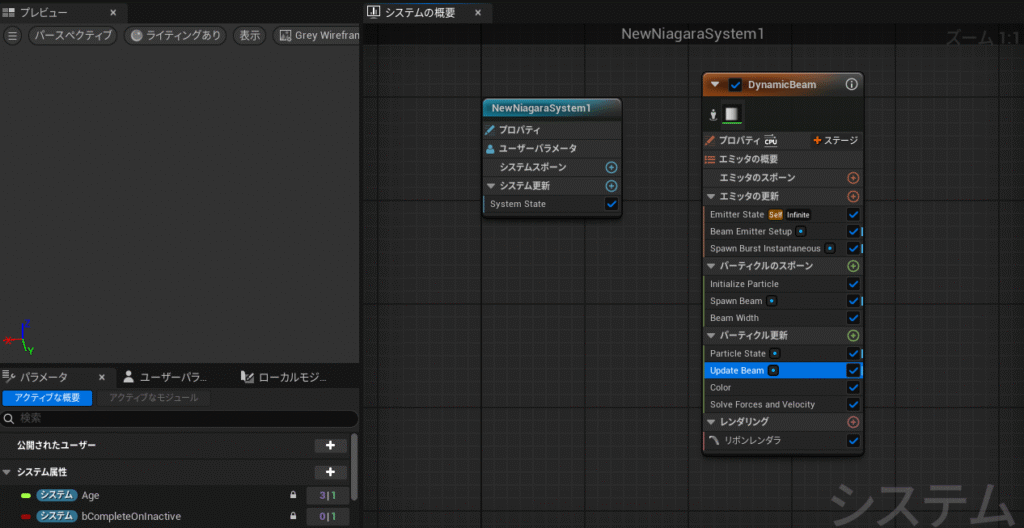
Task: Open the 表示 viewport options dropdown
Action: point(249,36)
